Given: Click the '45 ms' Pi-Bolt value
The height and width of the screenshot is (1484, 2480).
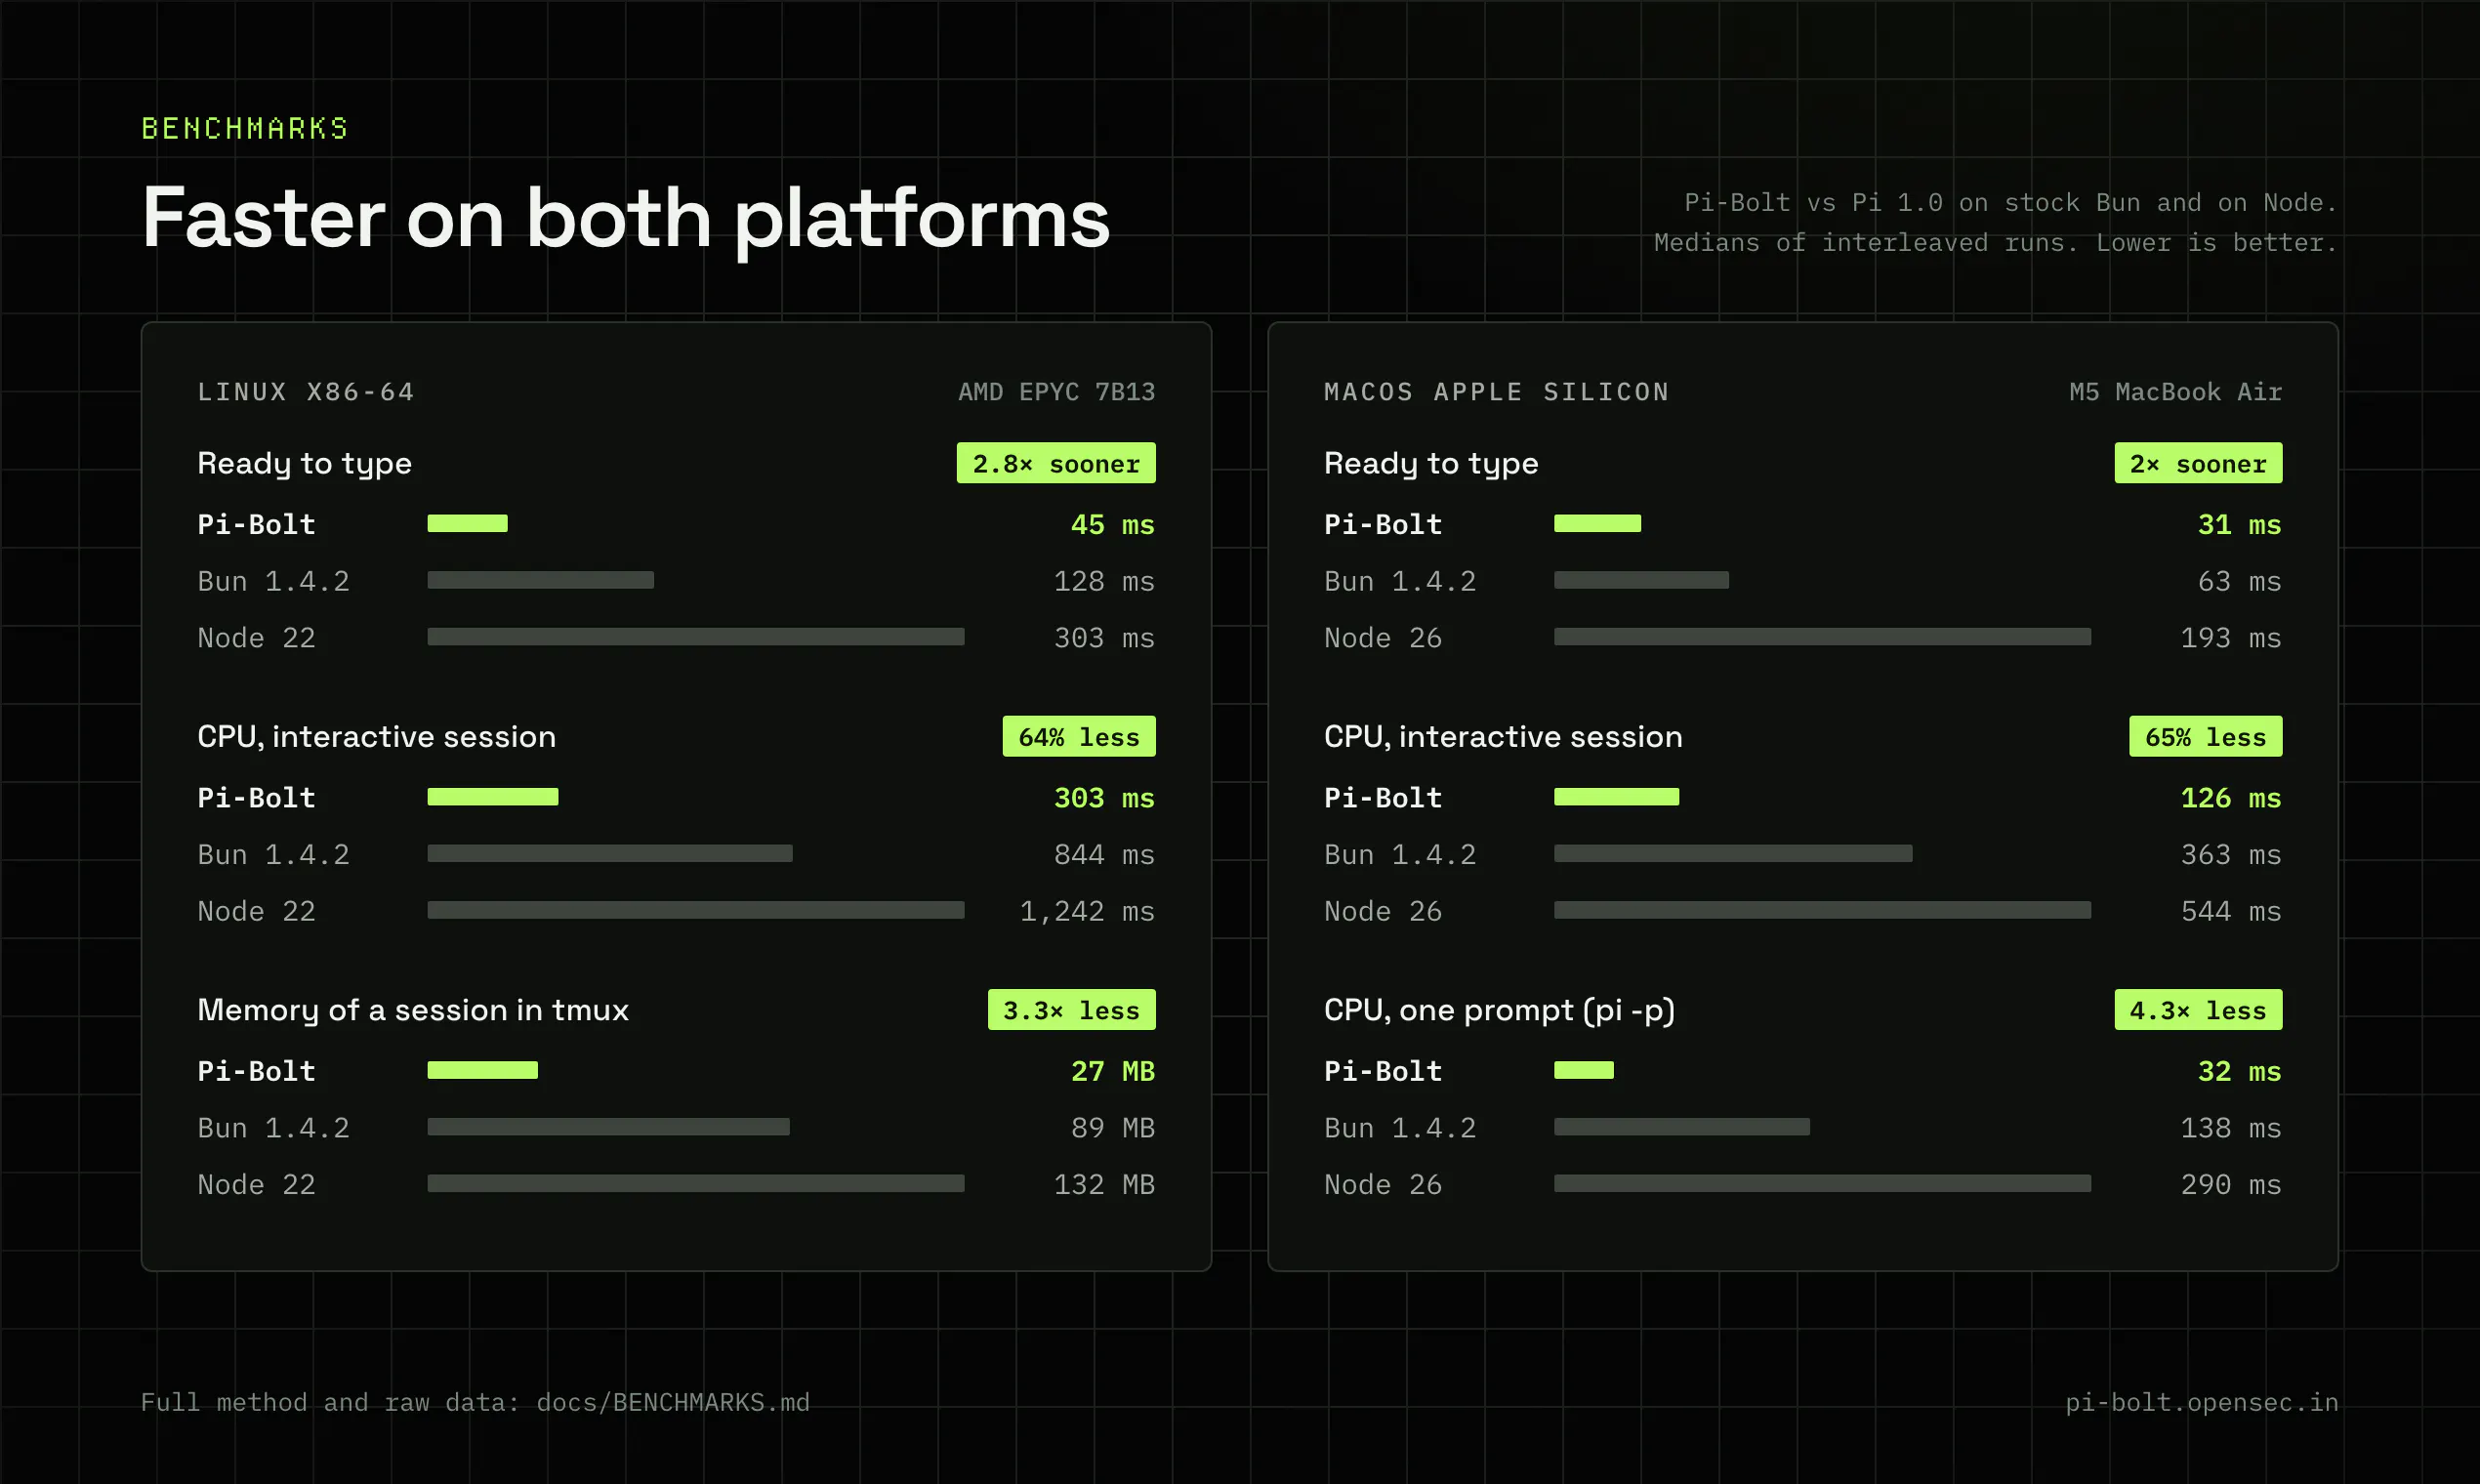Looking at the screenshot, I should pos(1113,524).
